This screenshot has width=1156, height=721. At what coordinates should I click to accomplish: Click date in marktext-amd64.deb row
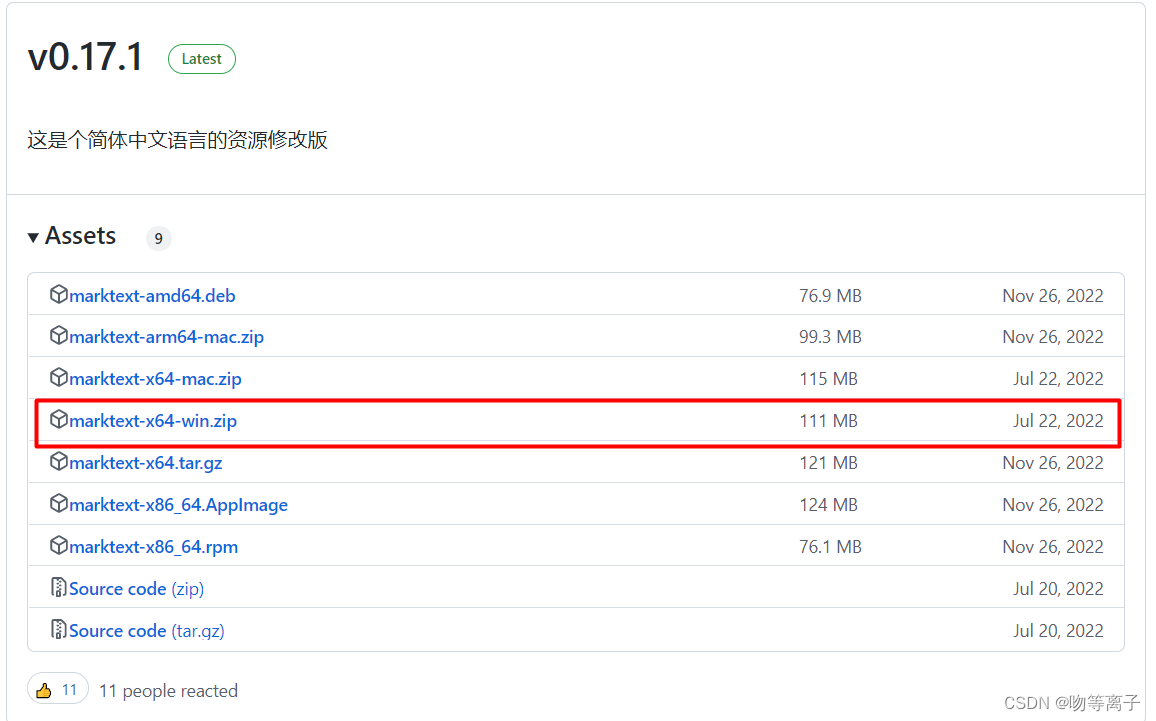point(1053,296)
